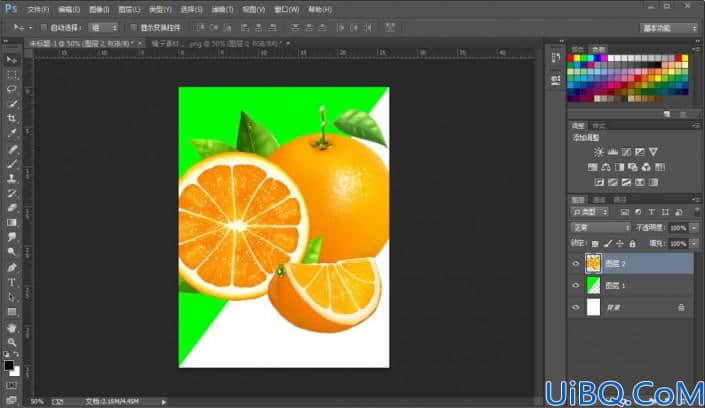Toggle lock all button in Layers
Viewport: 705px width, 408px height.
[633, 244]
